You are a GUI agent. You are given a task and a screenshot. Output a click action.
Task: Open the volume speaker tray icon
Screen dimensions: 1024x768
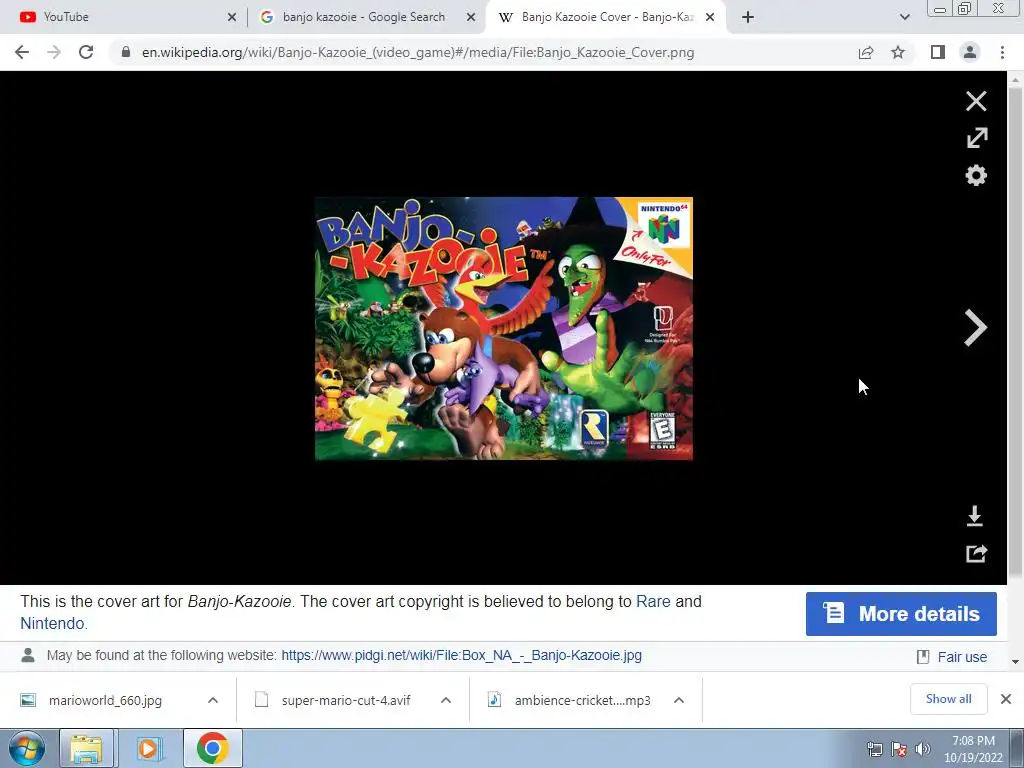[922, 749]
